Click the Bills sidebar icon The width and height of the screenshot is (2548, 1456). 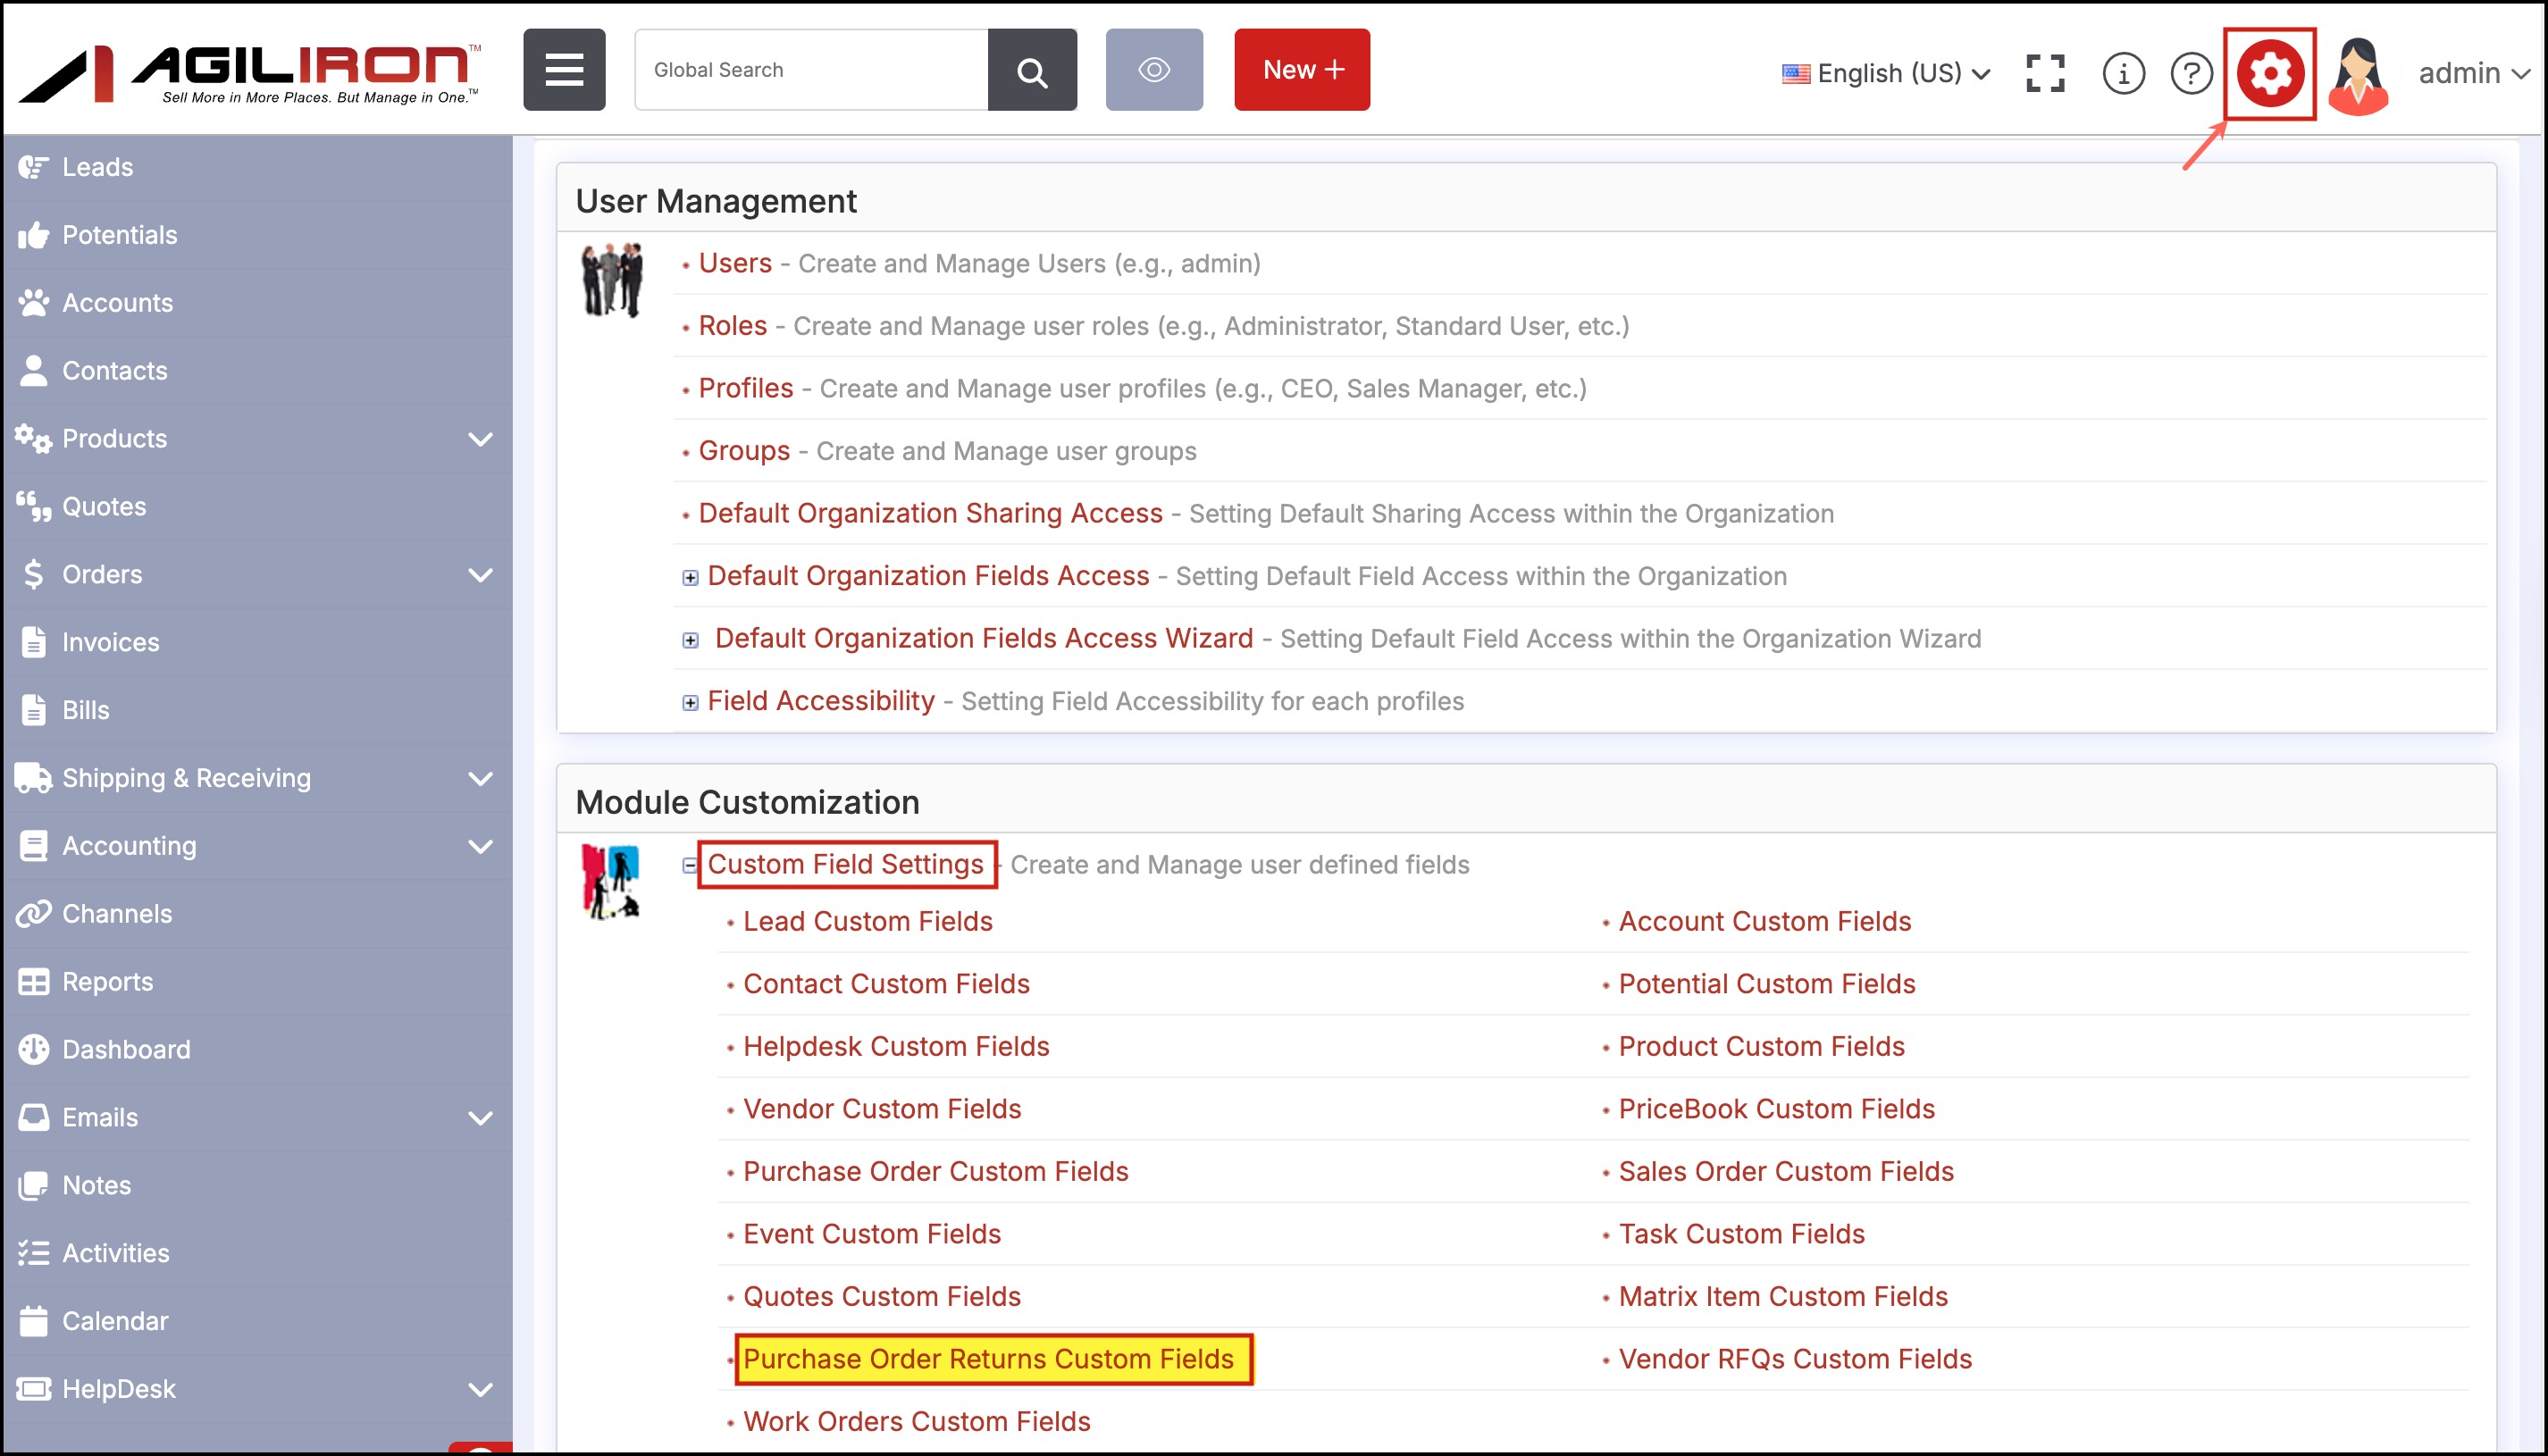(33, 710)
